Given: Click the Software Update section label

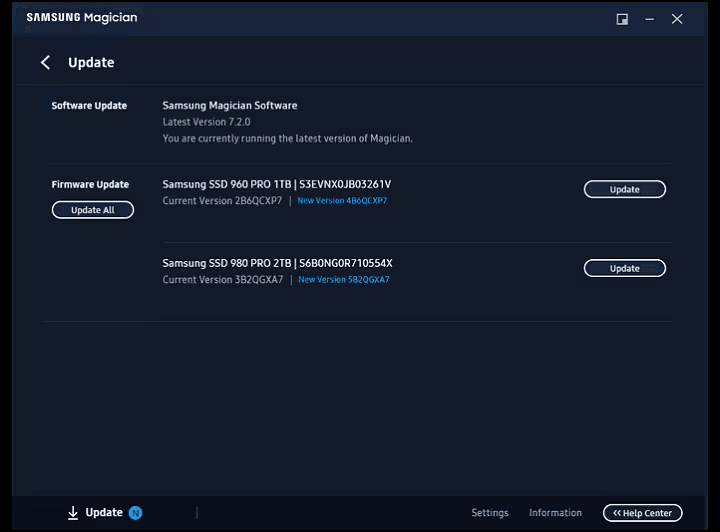Looking at the screenshot, I should click(89, 105).
